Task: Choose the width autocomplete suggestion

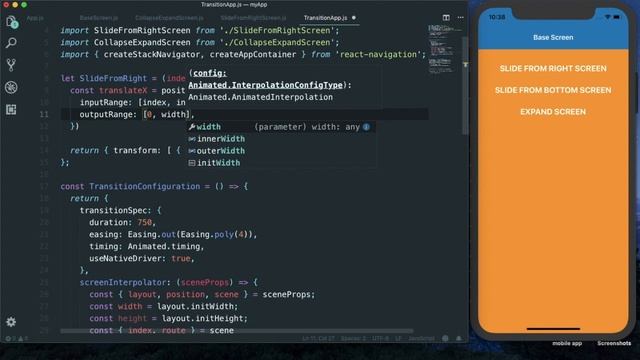Action: click(282, 127)
